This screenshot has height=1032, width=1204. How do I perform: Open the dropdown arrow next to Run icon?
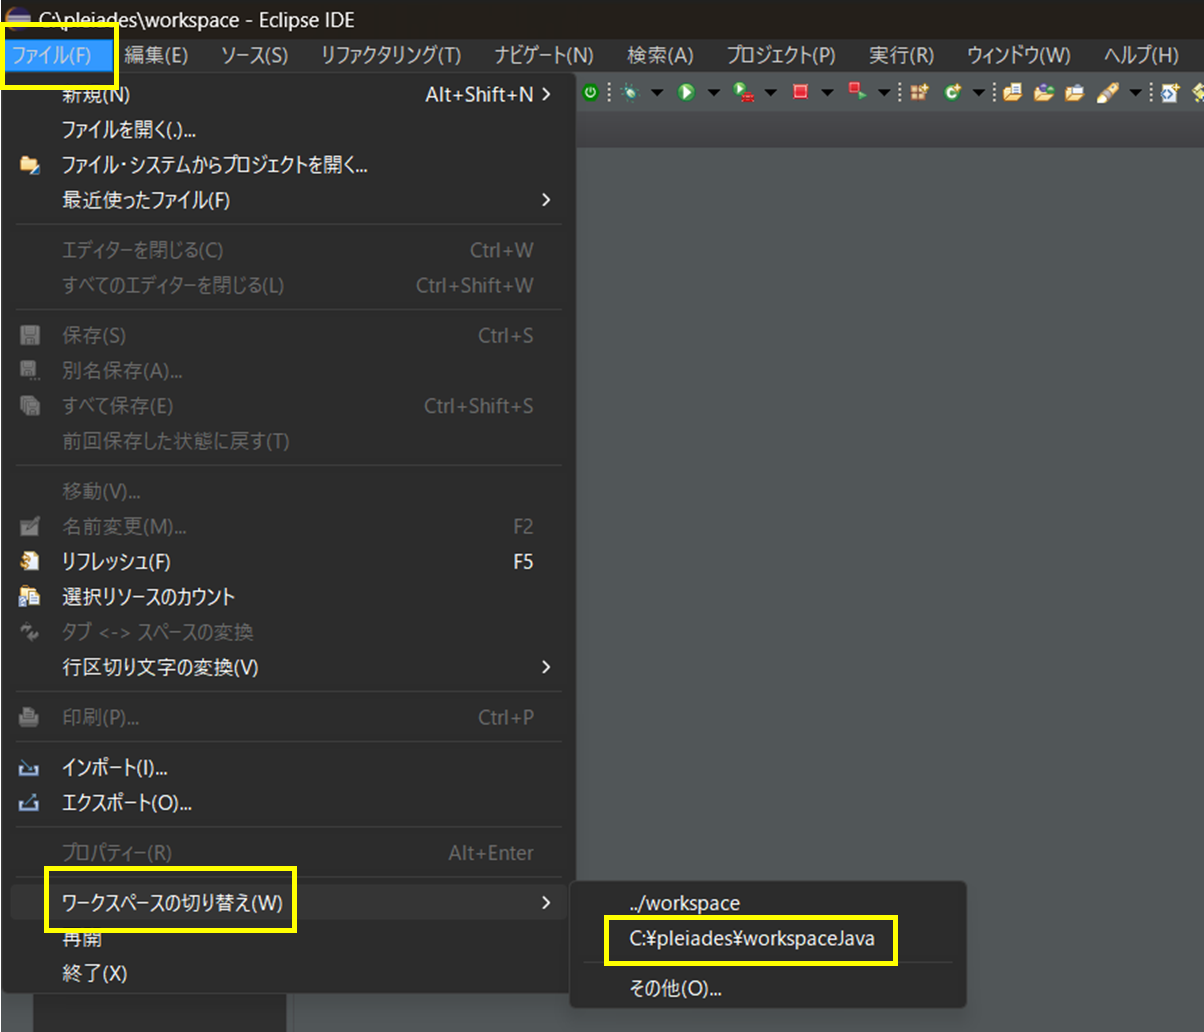point(713,93)
